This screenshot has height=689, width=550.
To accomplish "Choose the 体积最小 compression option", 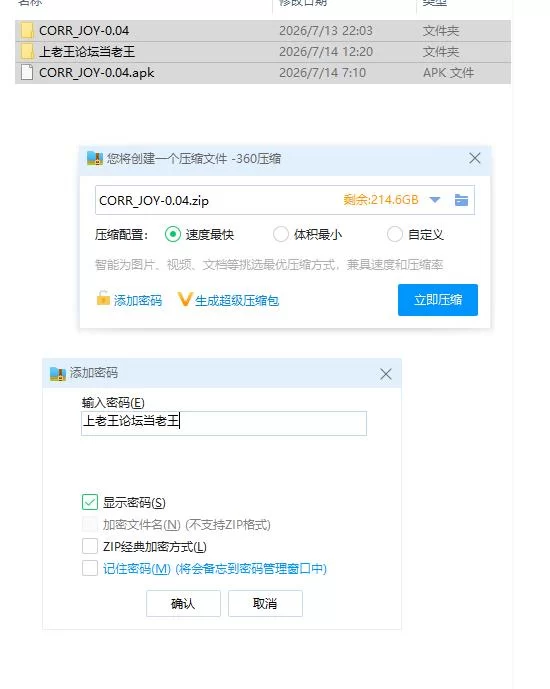I will point(281,234).
